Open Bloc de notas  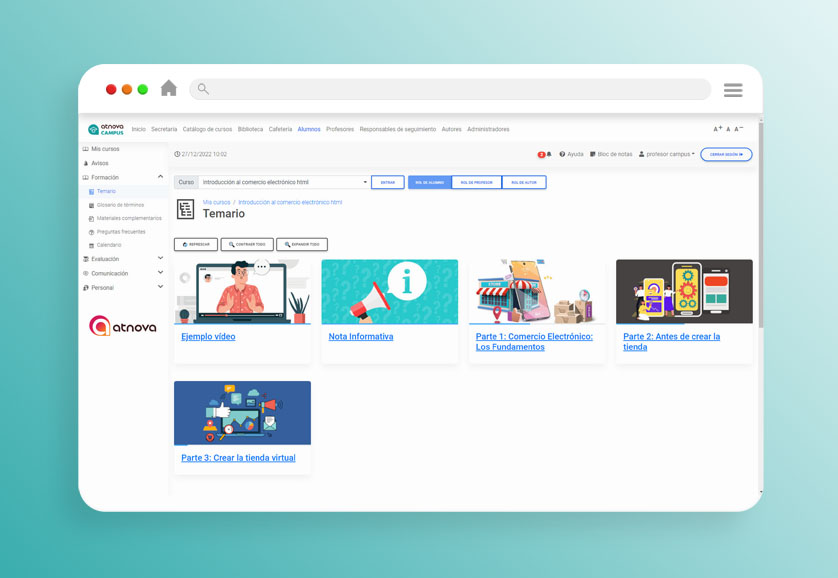coord(611,154)
